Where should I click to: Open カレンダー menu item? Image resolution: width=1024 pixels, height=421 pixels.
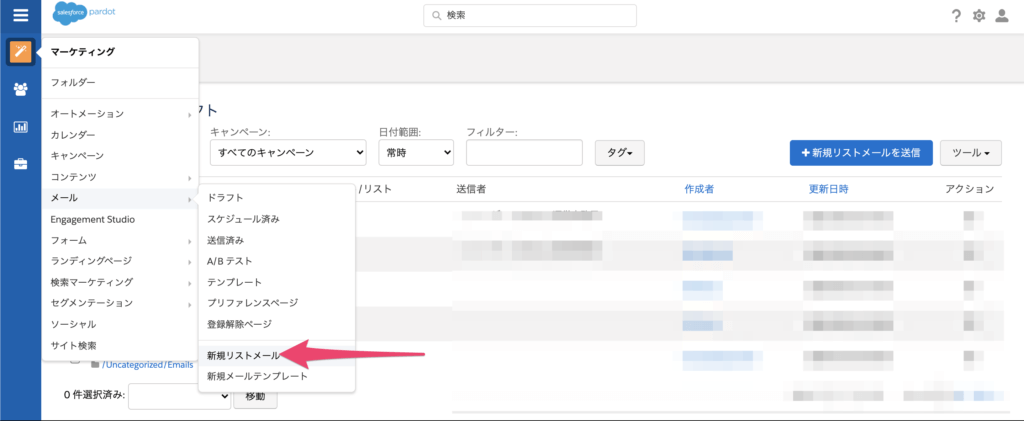click(x=120, y=134)
